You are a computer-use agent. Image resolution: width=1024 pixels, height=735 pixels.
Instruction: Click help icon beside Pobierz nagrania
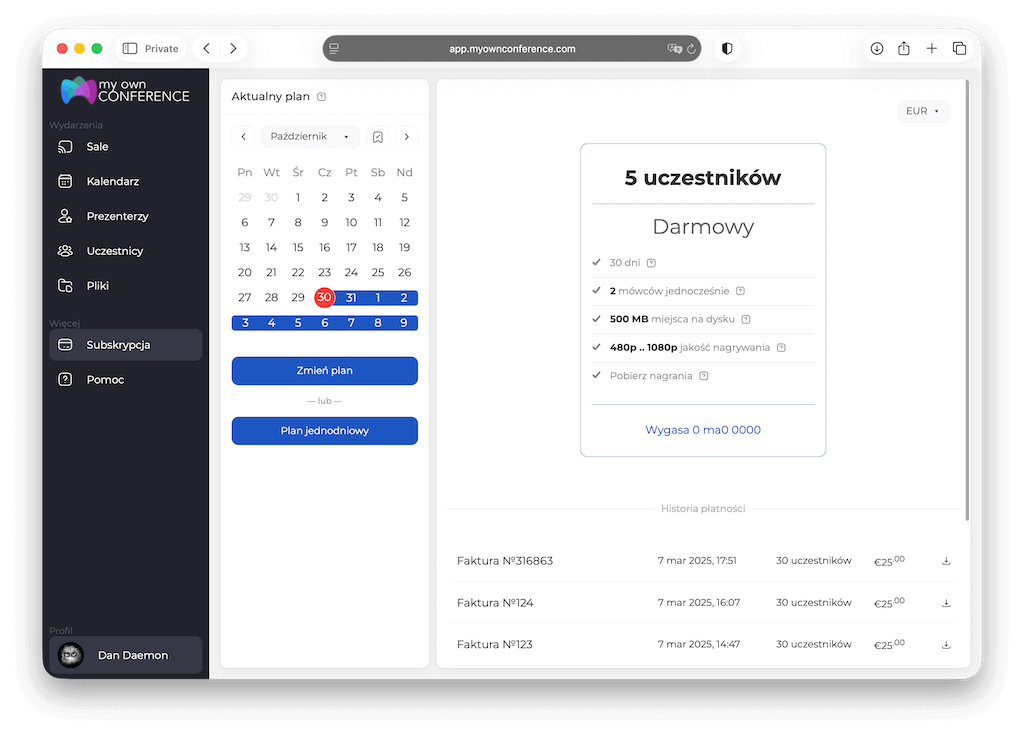point(704,376)
